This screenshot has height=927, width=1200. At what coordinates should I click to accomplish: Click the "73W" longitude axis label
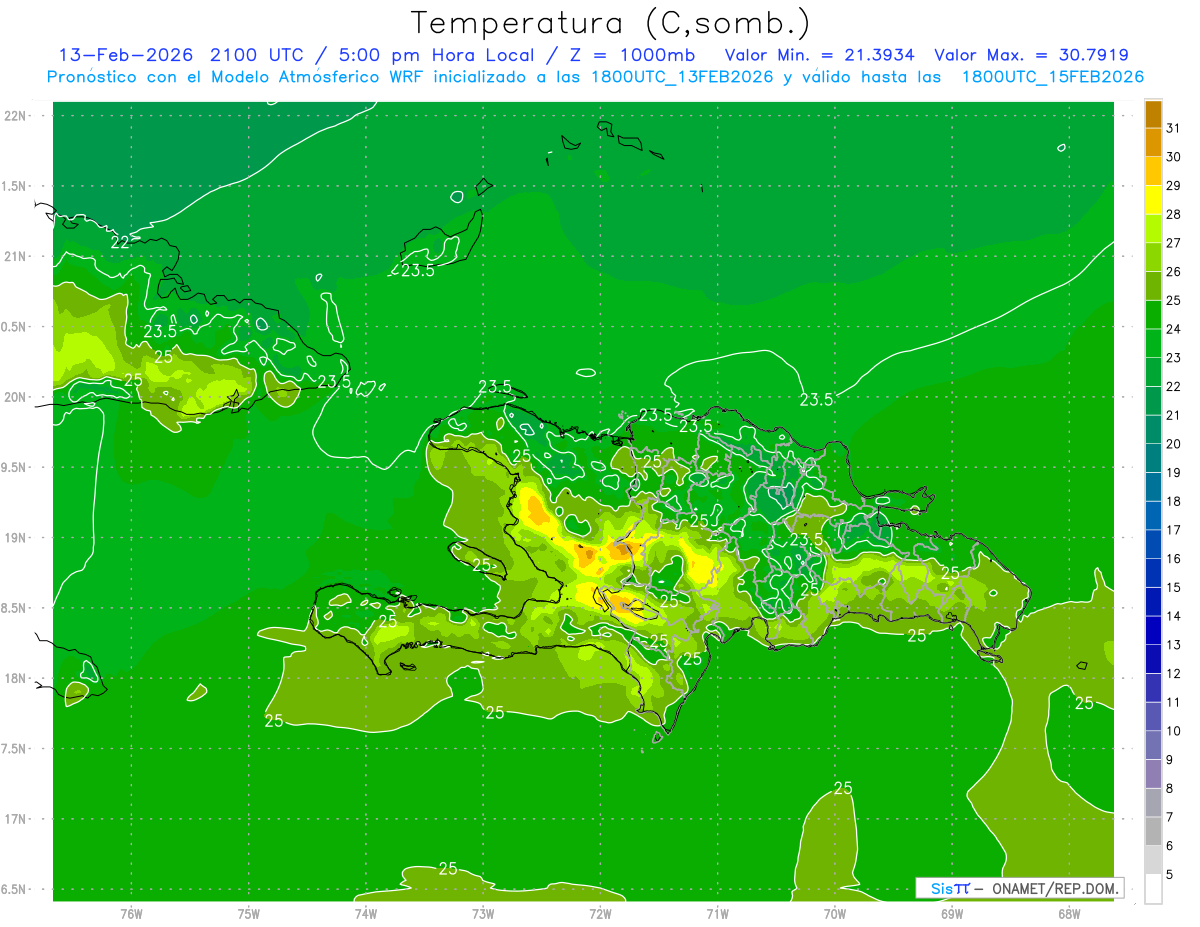483,913
